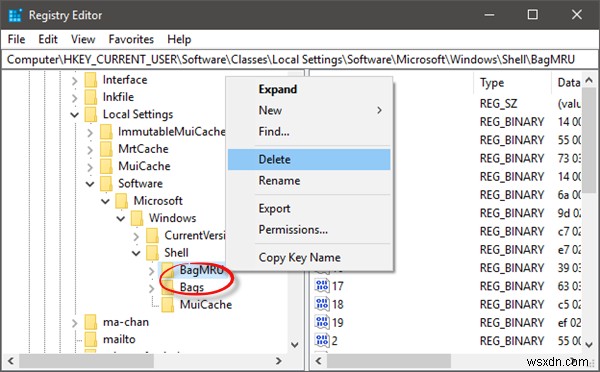Select the Microsoft folder icon
The image size is (600, 372).
tap(121, 201)
